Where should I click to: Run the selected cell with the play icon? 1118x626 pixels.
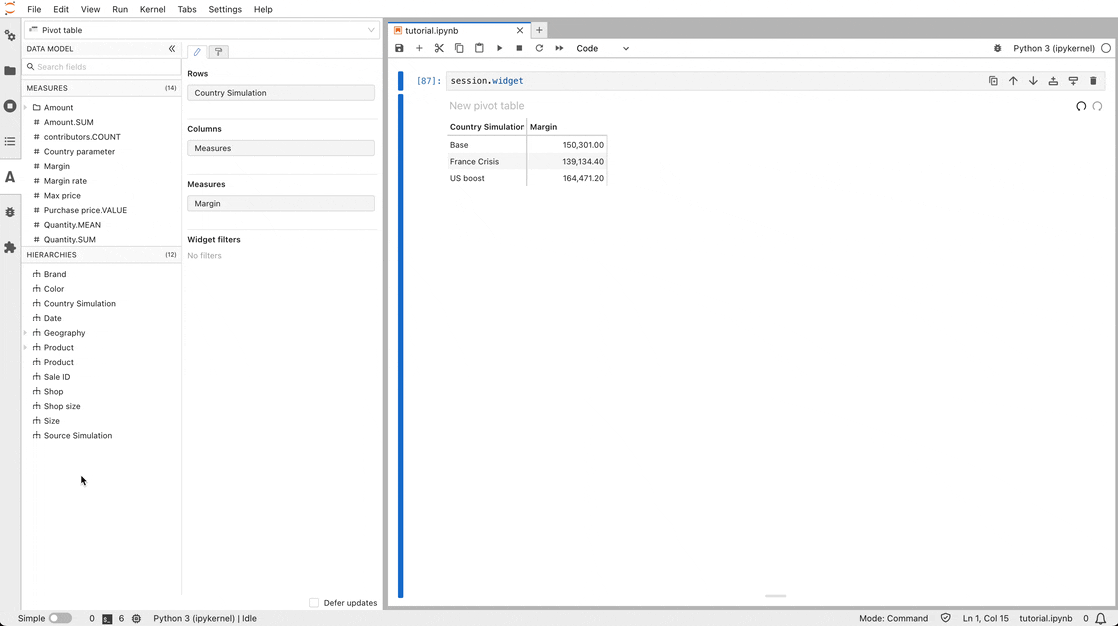[x=499, y=48]
